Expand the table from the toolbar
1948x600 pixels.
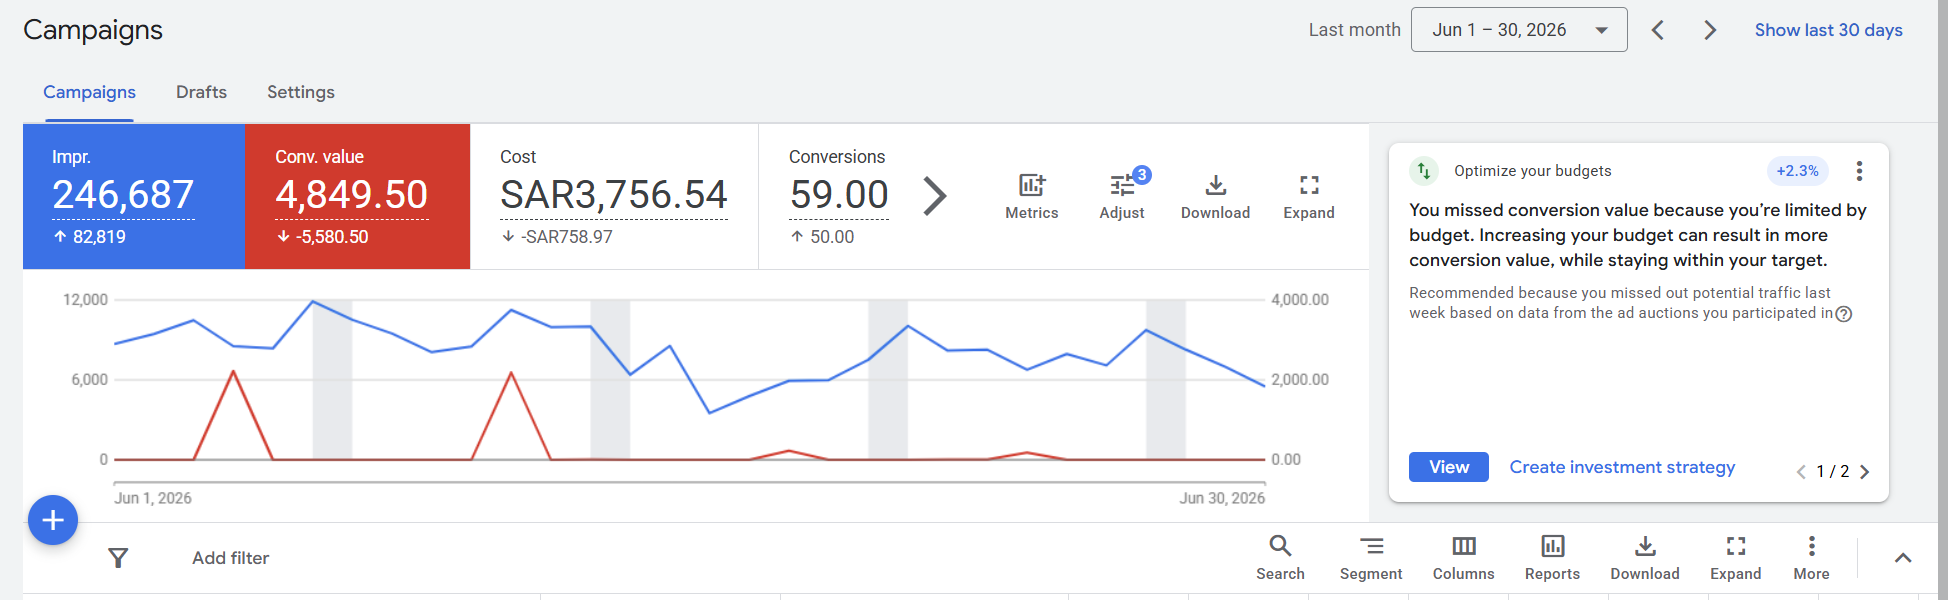pos(1736,558)
